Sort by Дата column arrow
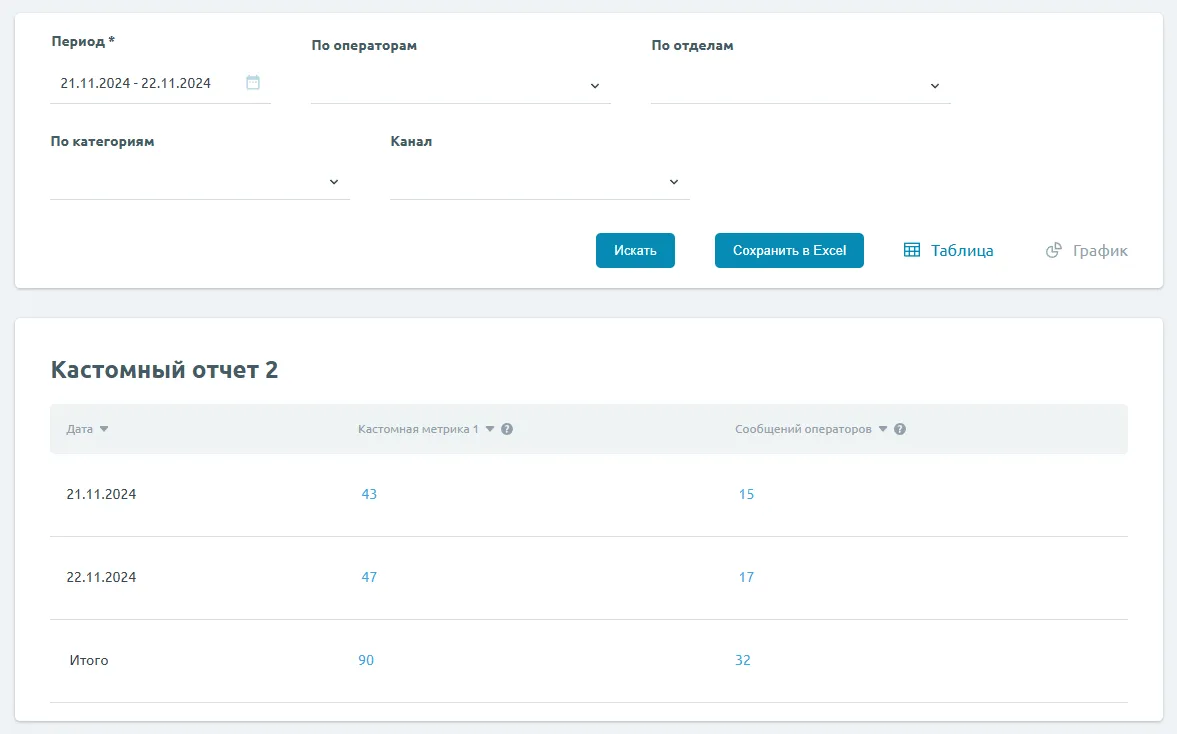Screen dimensions: 1177x734 coord(104,429)
